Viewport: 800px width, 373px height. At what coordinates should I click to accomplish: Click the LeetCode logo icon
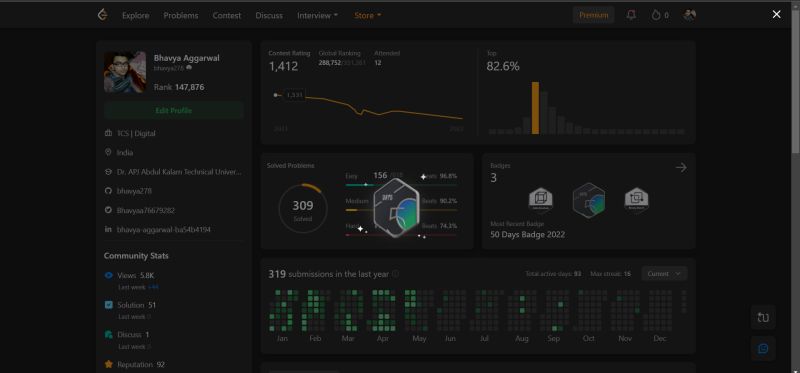102,15
